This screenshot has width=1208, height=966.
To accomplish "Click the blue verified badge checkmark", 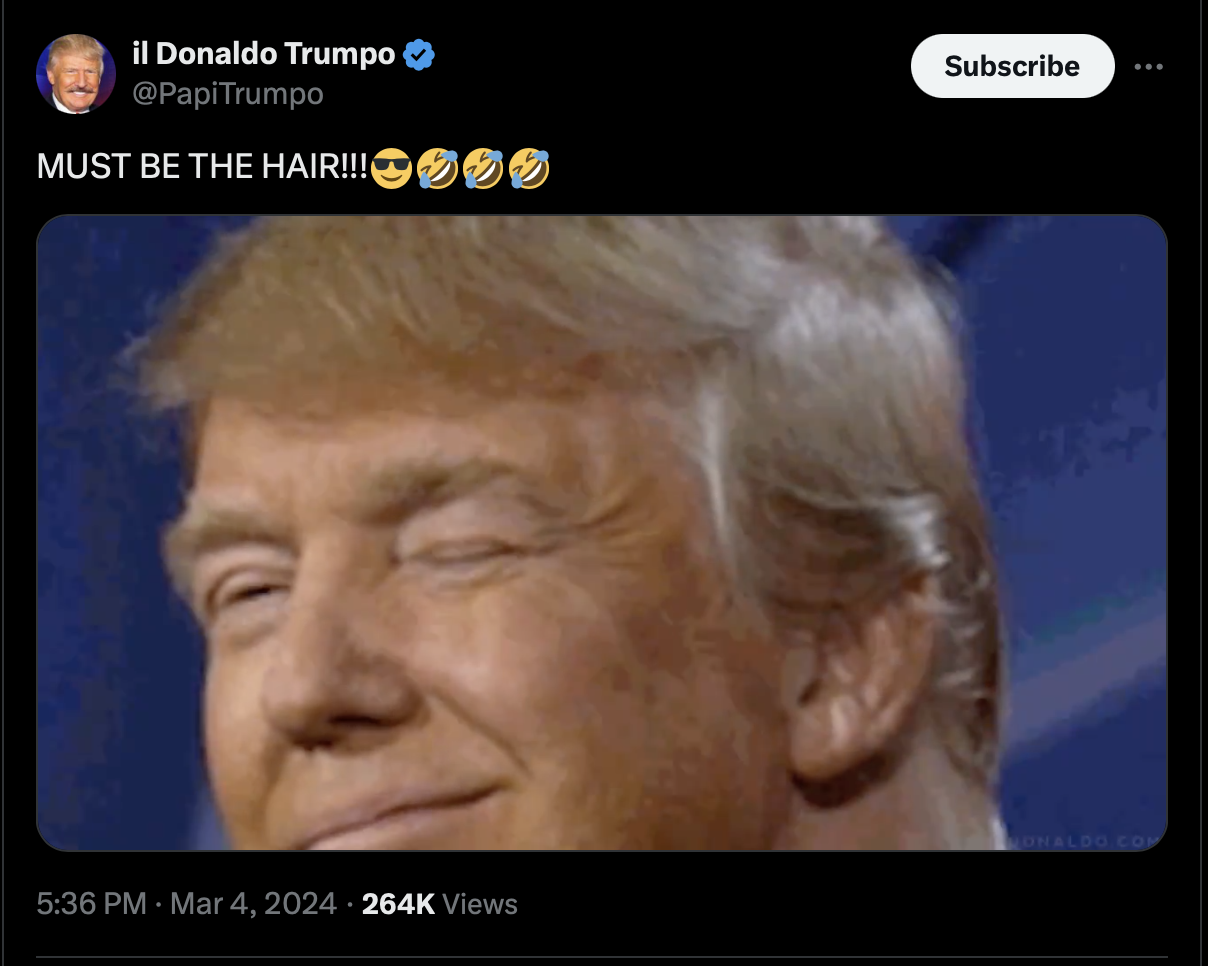I will click(x=418, y=54).
